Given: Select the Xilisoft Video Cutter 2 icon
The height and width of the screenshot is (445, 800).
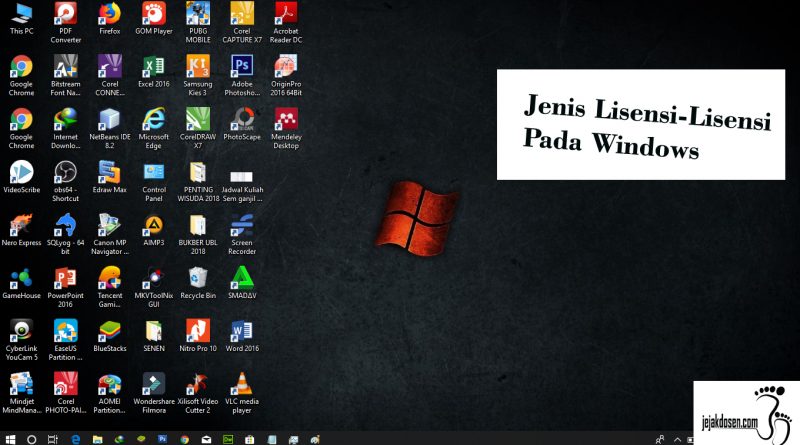Looking at the screenshot, I should (198, 393).
